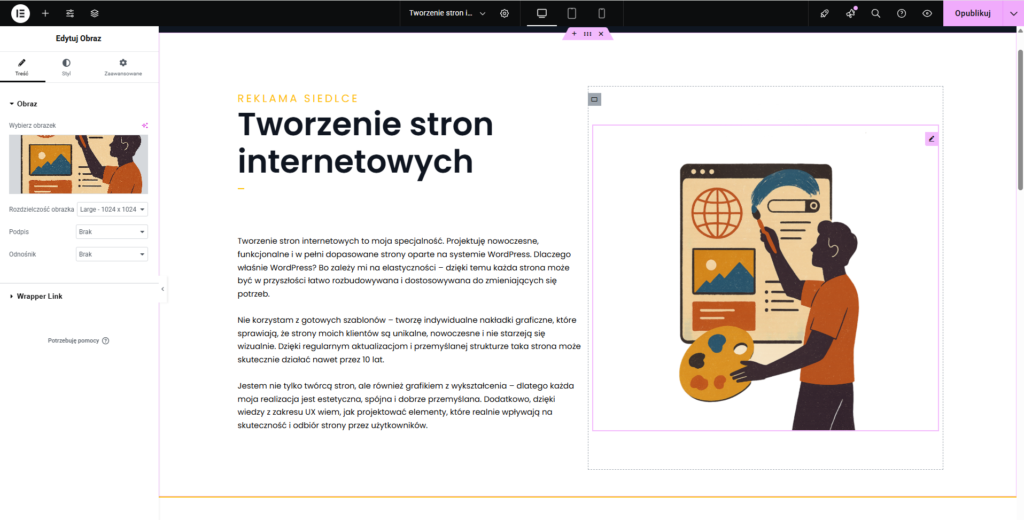This screenshot has height=520, width=1024.
Task: Click the pencil edit icon on image widget
Action: pyautogui.click(x=931, y=139)
